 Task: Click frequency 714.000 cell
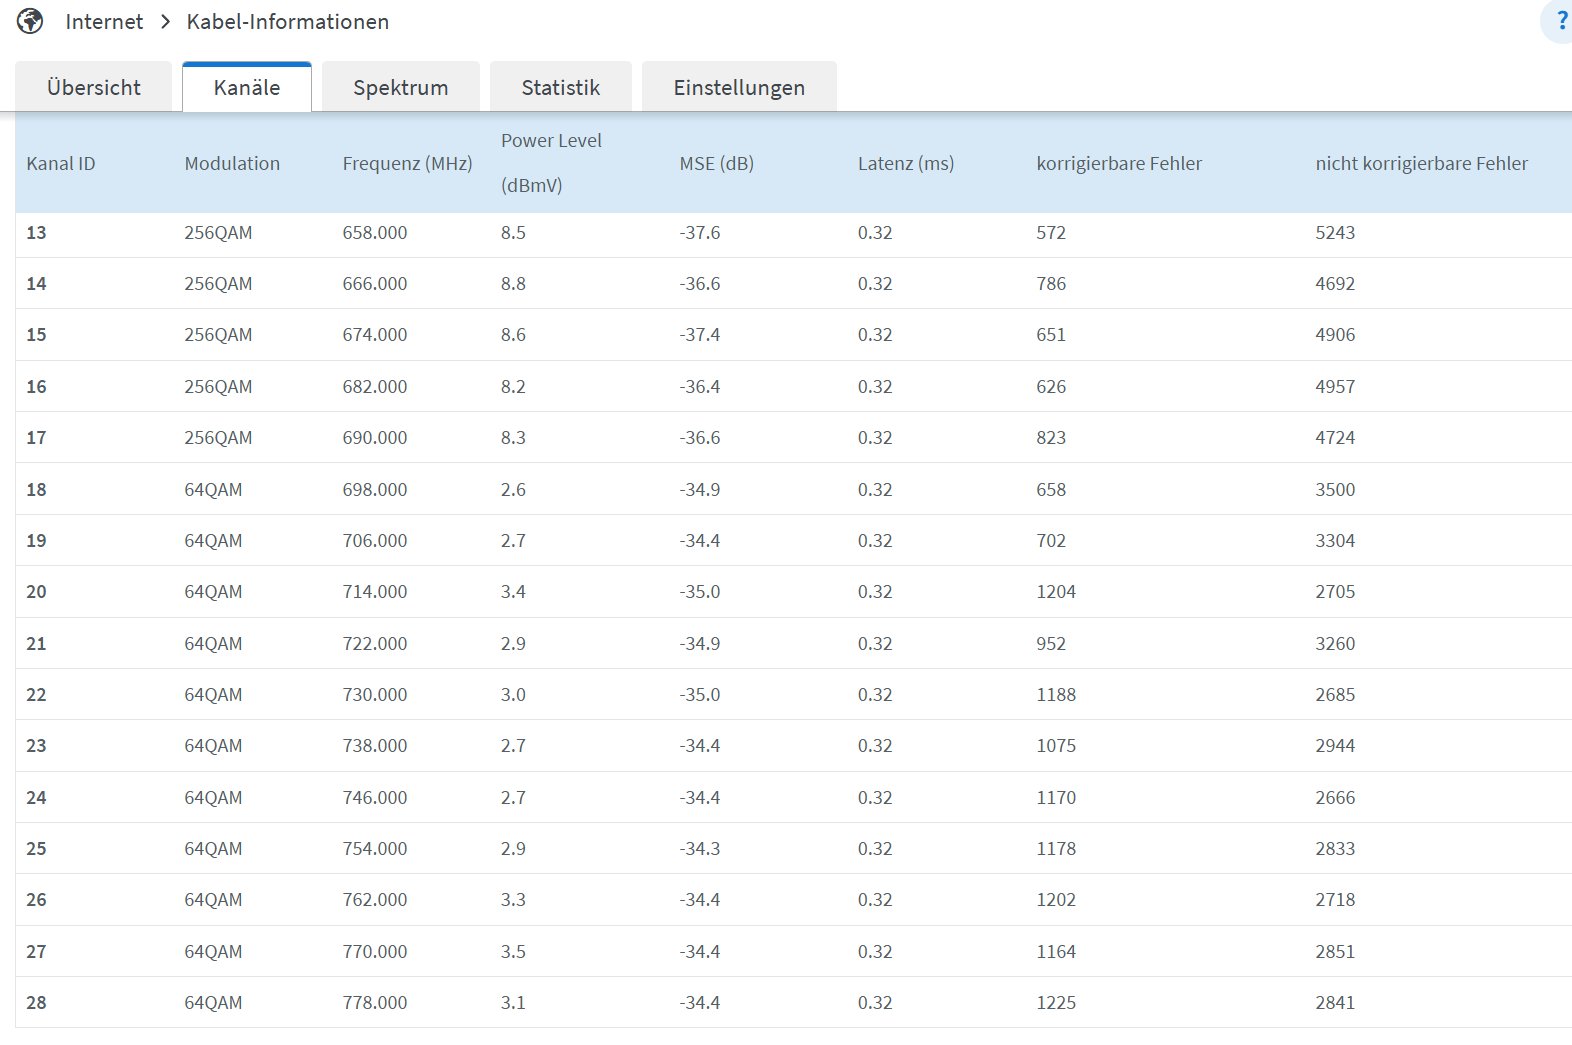pyautogui.click(x=375, y=592)
